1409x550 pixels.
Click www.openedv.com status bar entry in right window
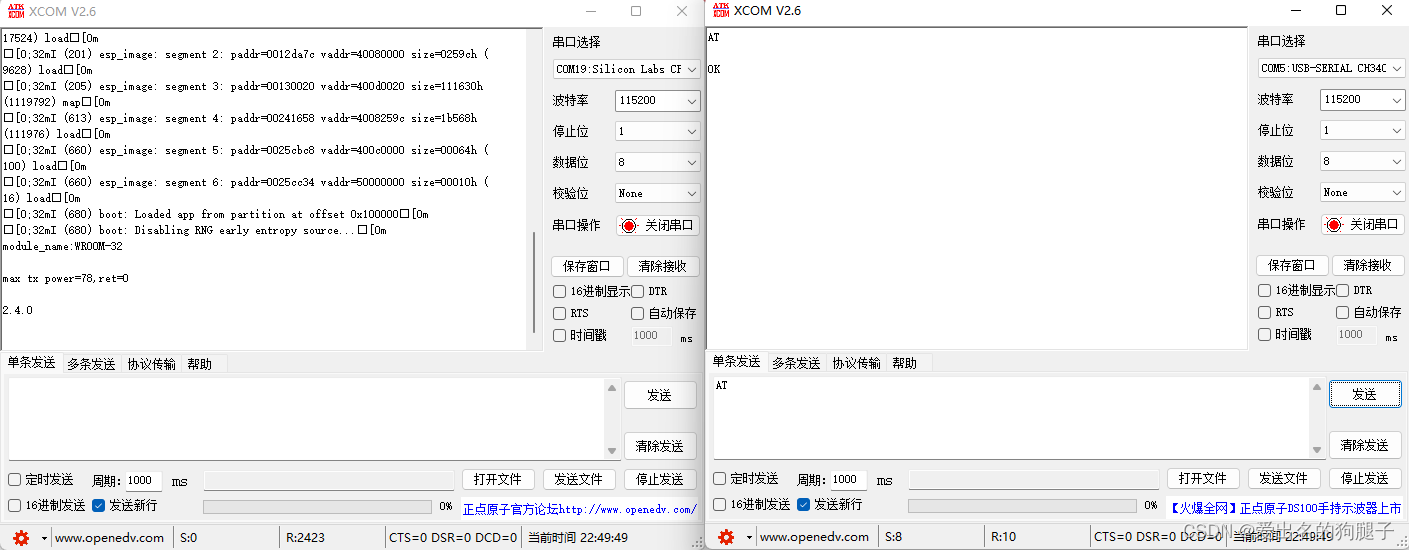(x=814, y=537)
